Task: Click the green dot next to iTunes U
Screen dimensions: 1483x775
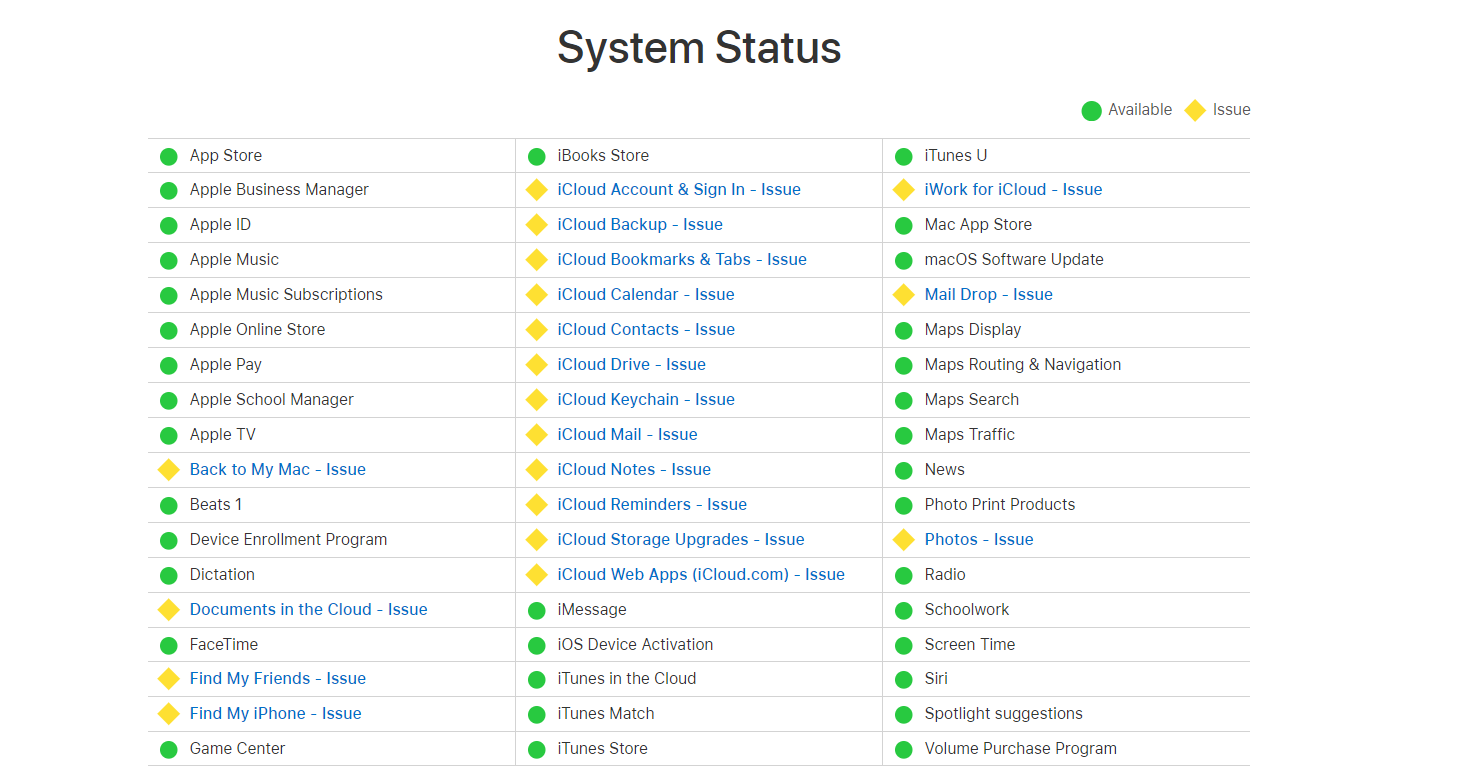Action: click(x=904, y=156)
